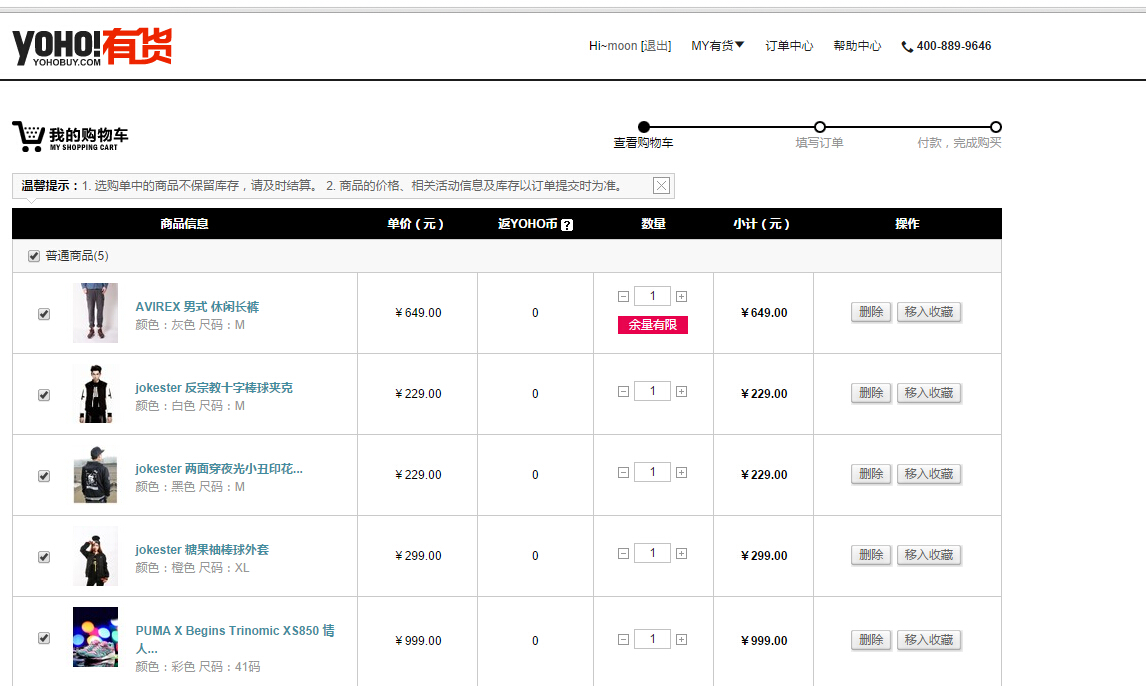Expand the MY有货 dropdown menu

(718, 46)
